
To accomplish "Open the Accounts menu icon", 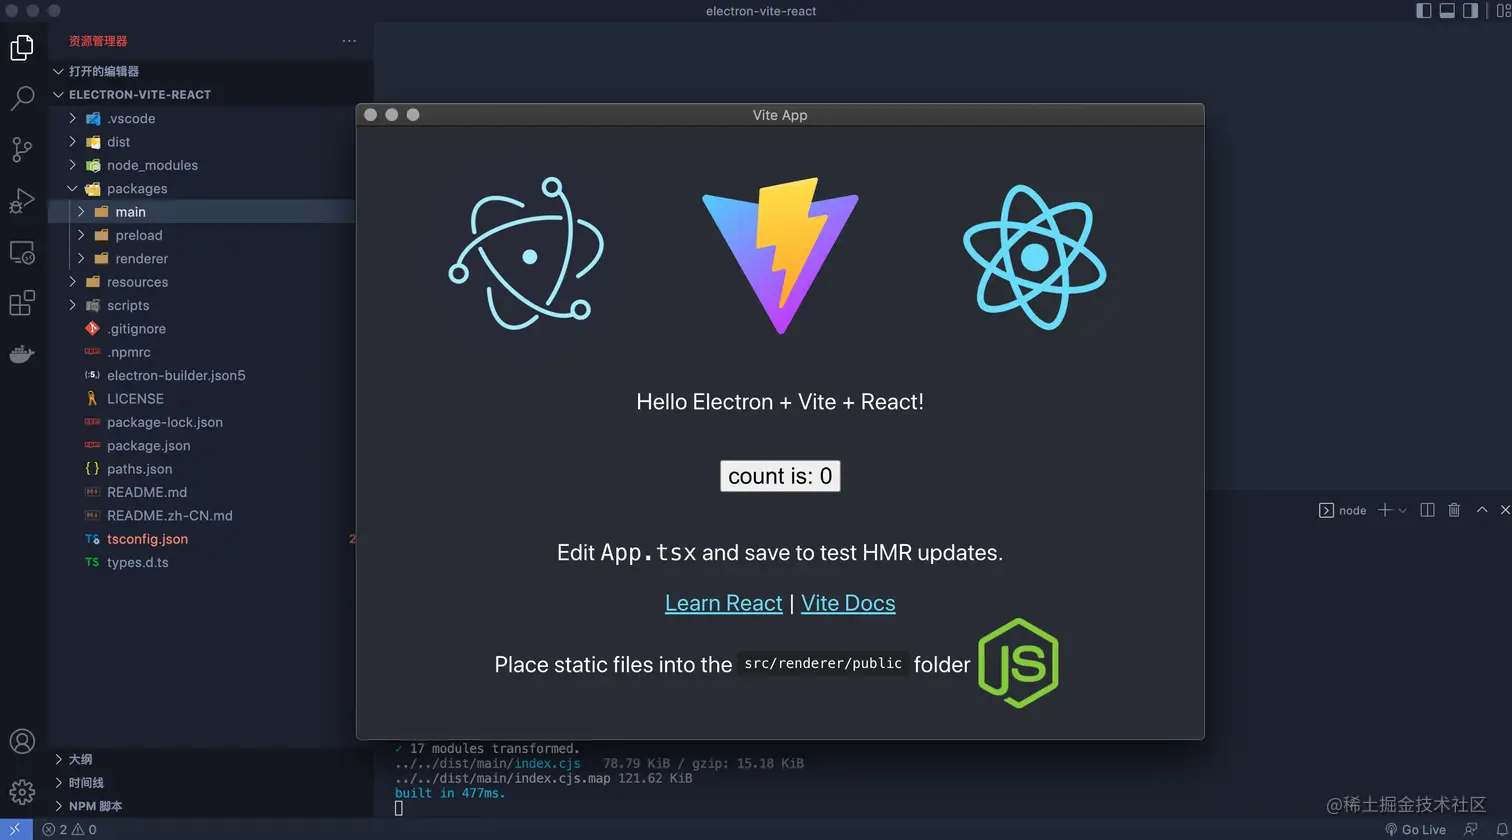I will pyautogui.click(x=22, y=741).
